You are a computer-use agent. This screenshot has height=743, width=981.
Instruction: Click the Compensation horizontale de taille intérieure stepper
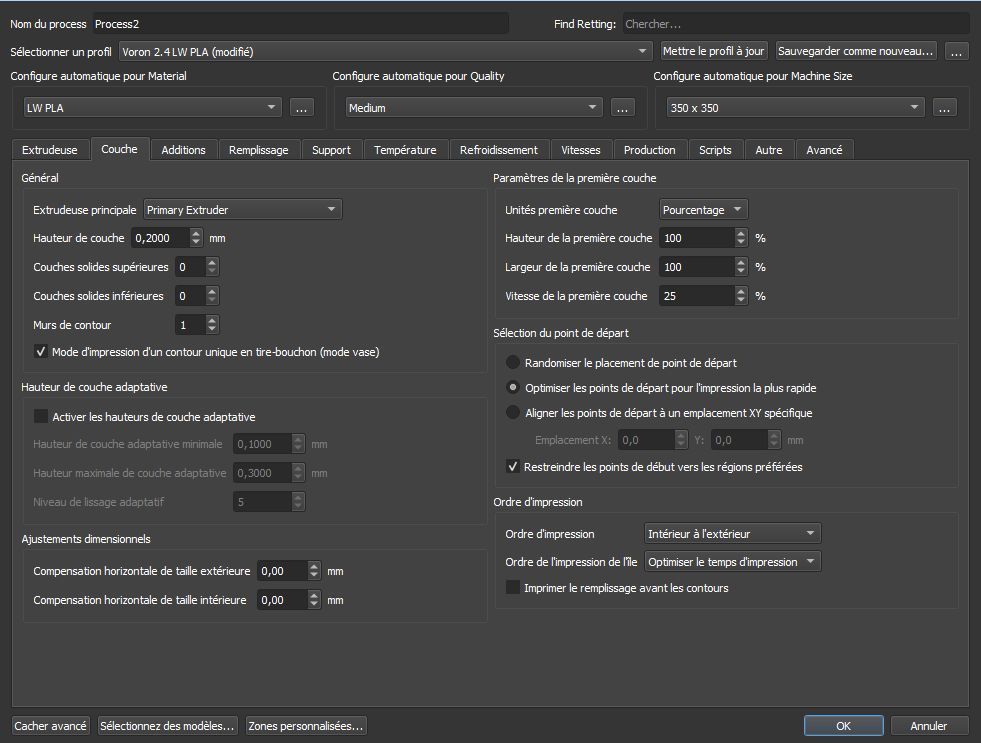click(x=314, y=599)
